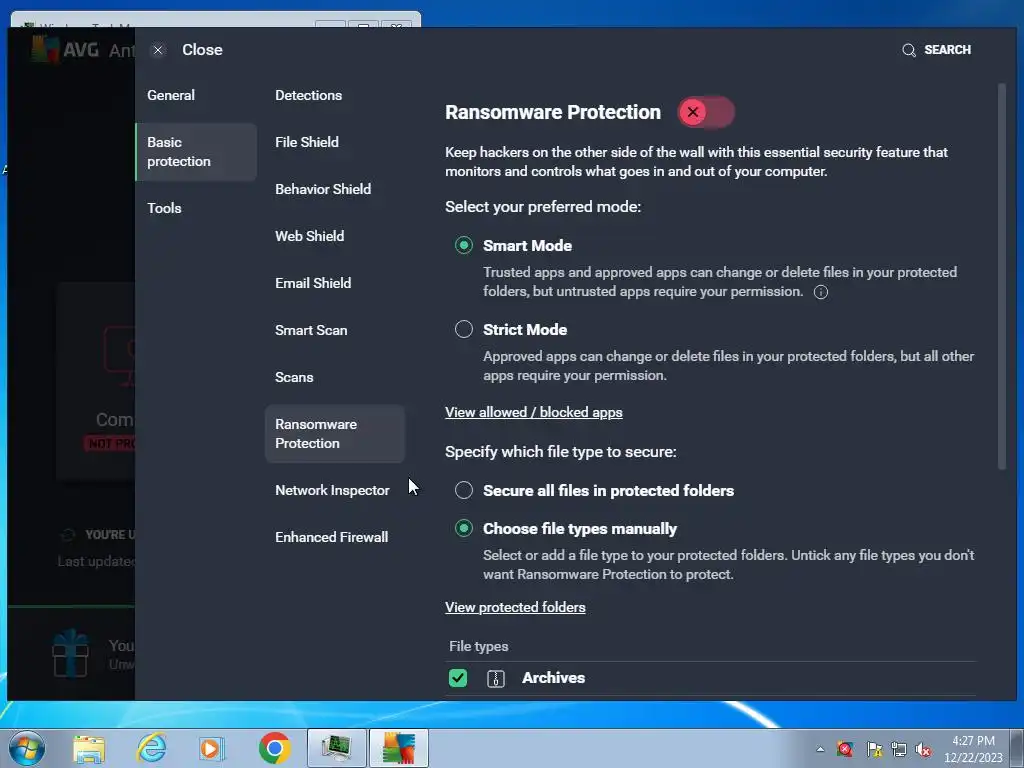Image resolution: width=1024 pixels, height=768 pixels.
Task: Open the View protected folders link
Action: (x=515, y=607)
